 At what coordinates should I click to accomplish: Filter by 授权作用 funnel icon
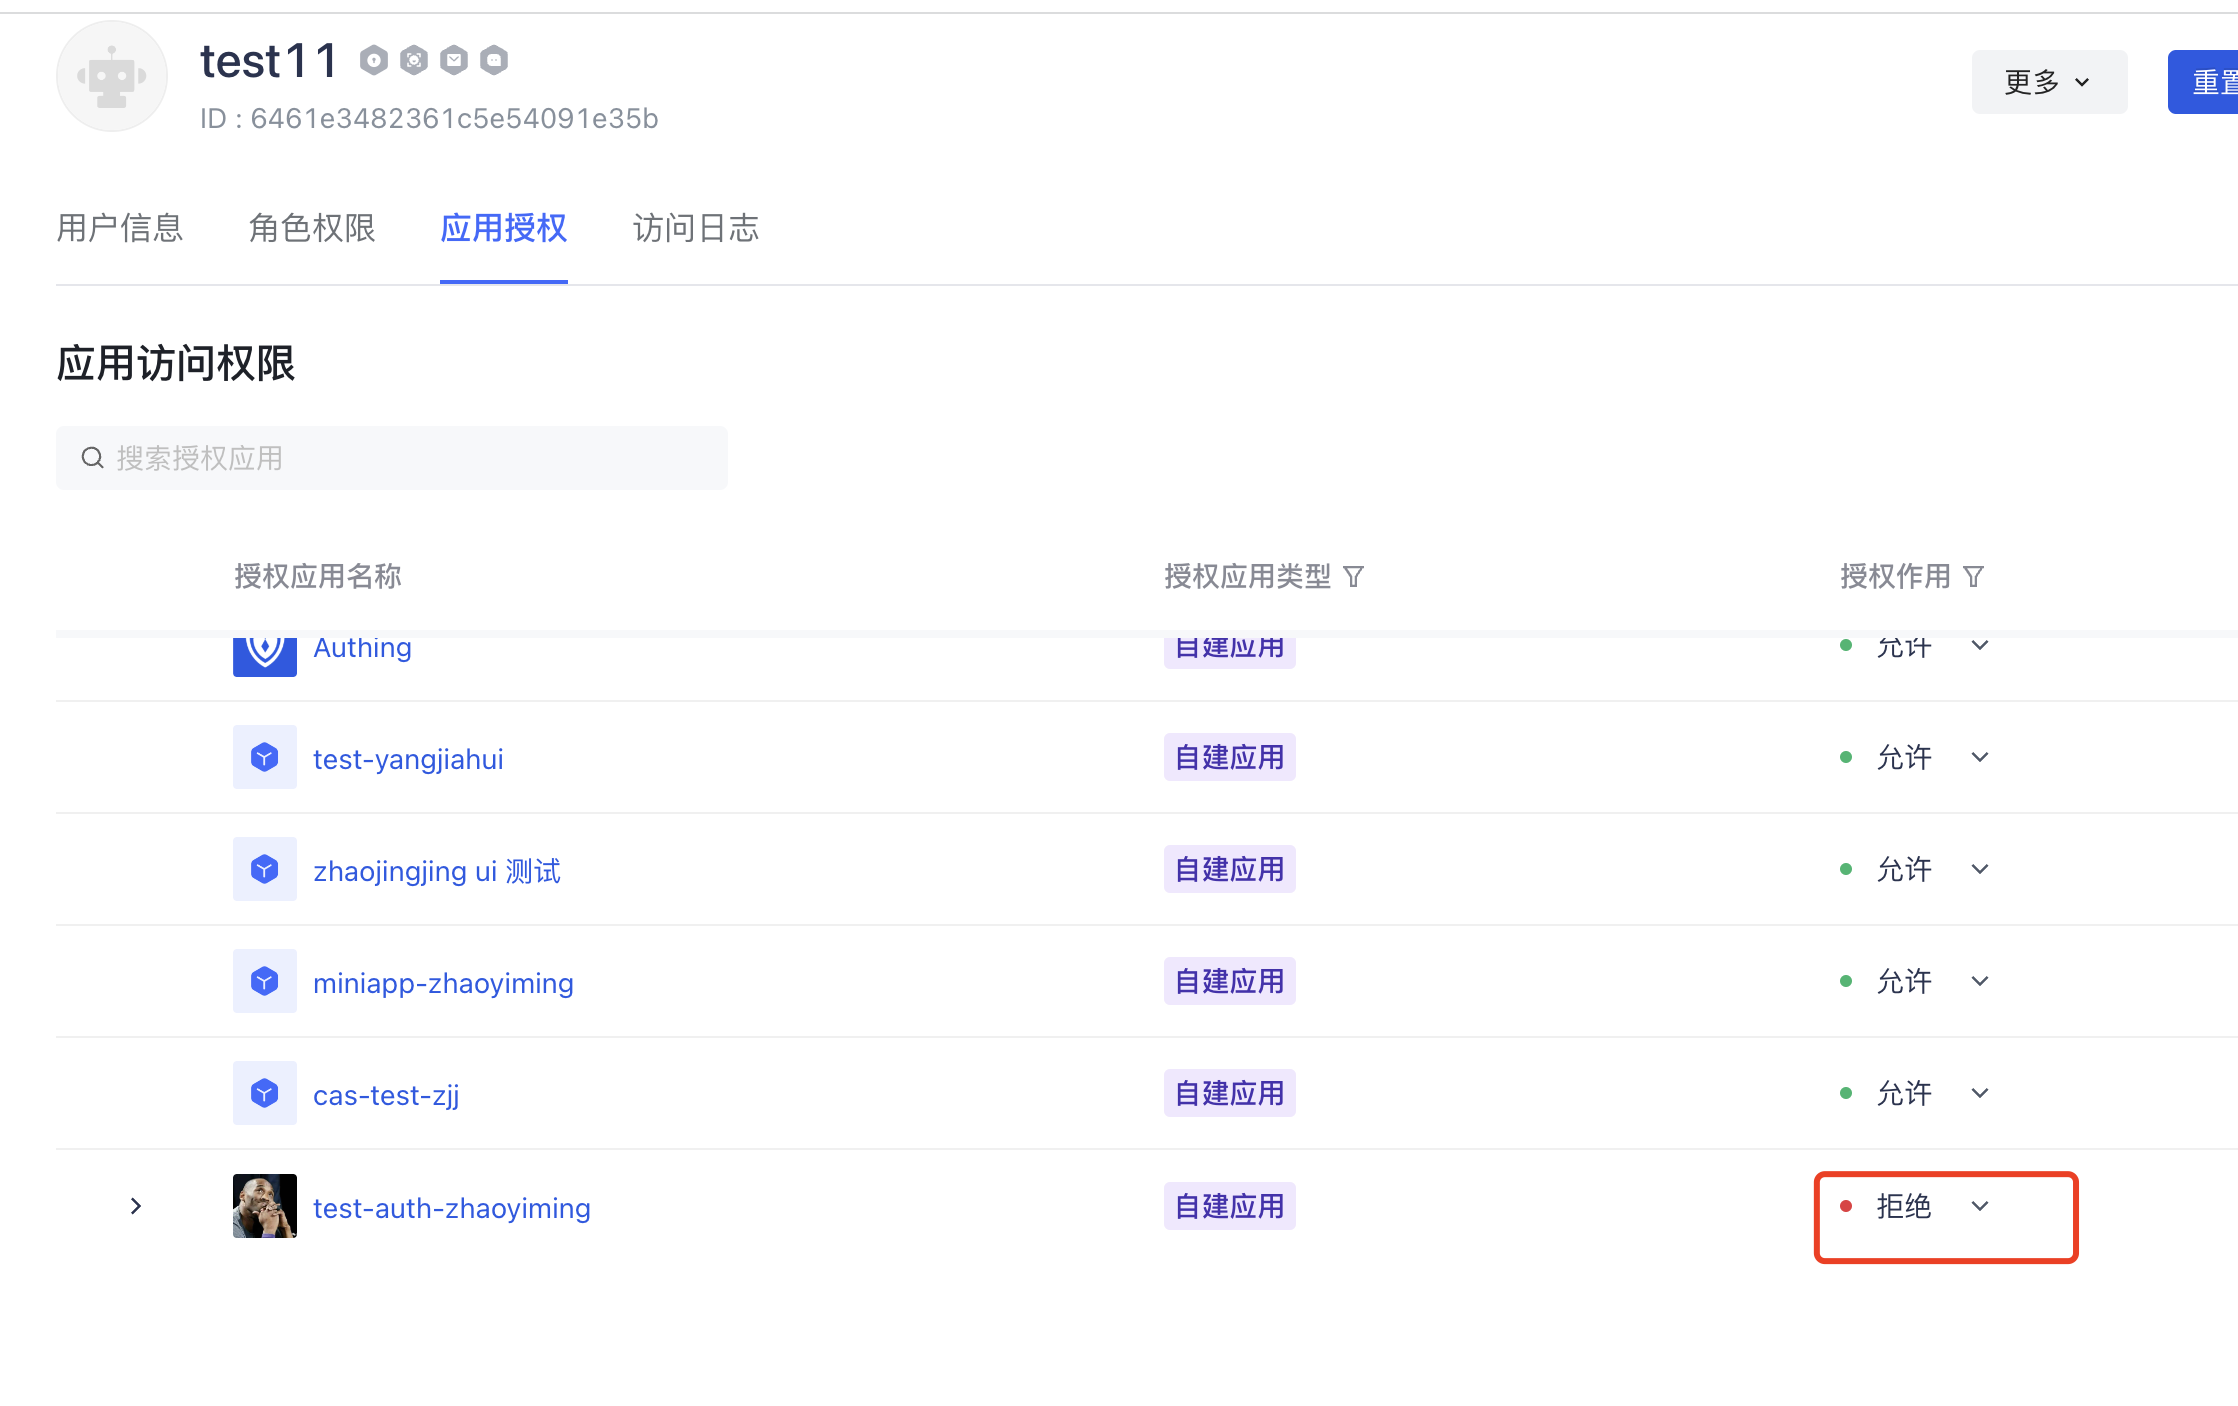click(1973, 577)
